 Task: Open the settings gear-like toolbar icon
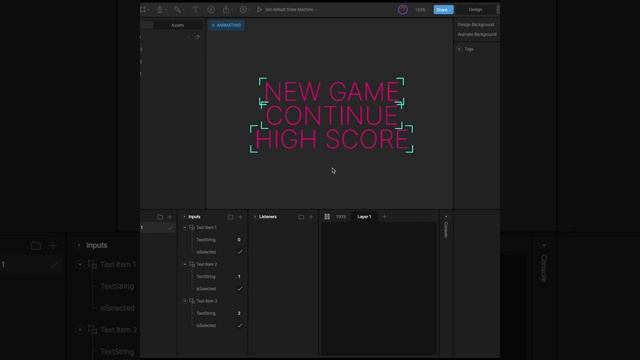[243, 9]
